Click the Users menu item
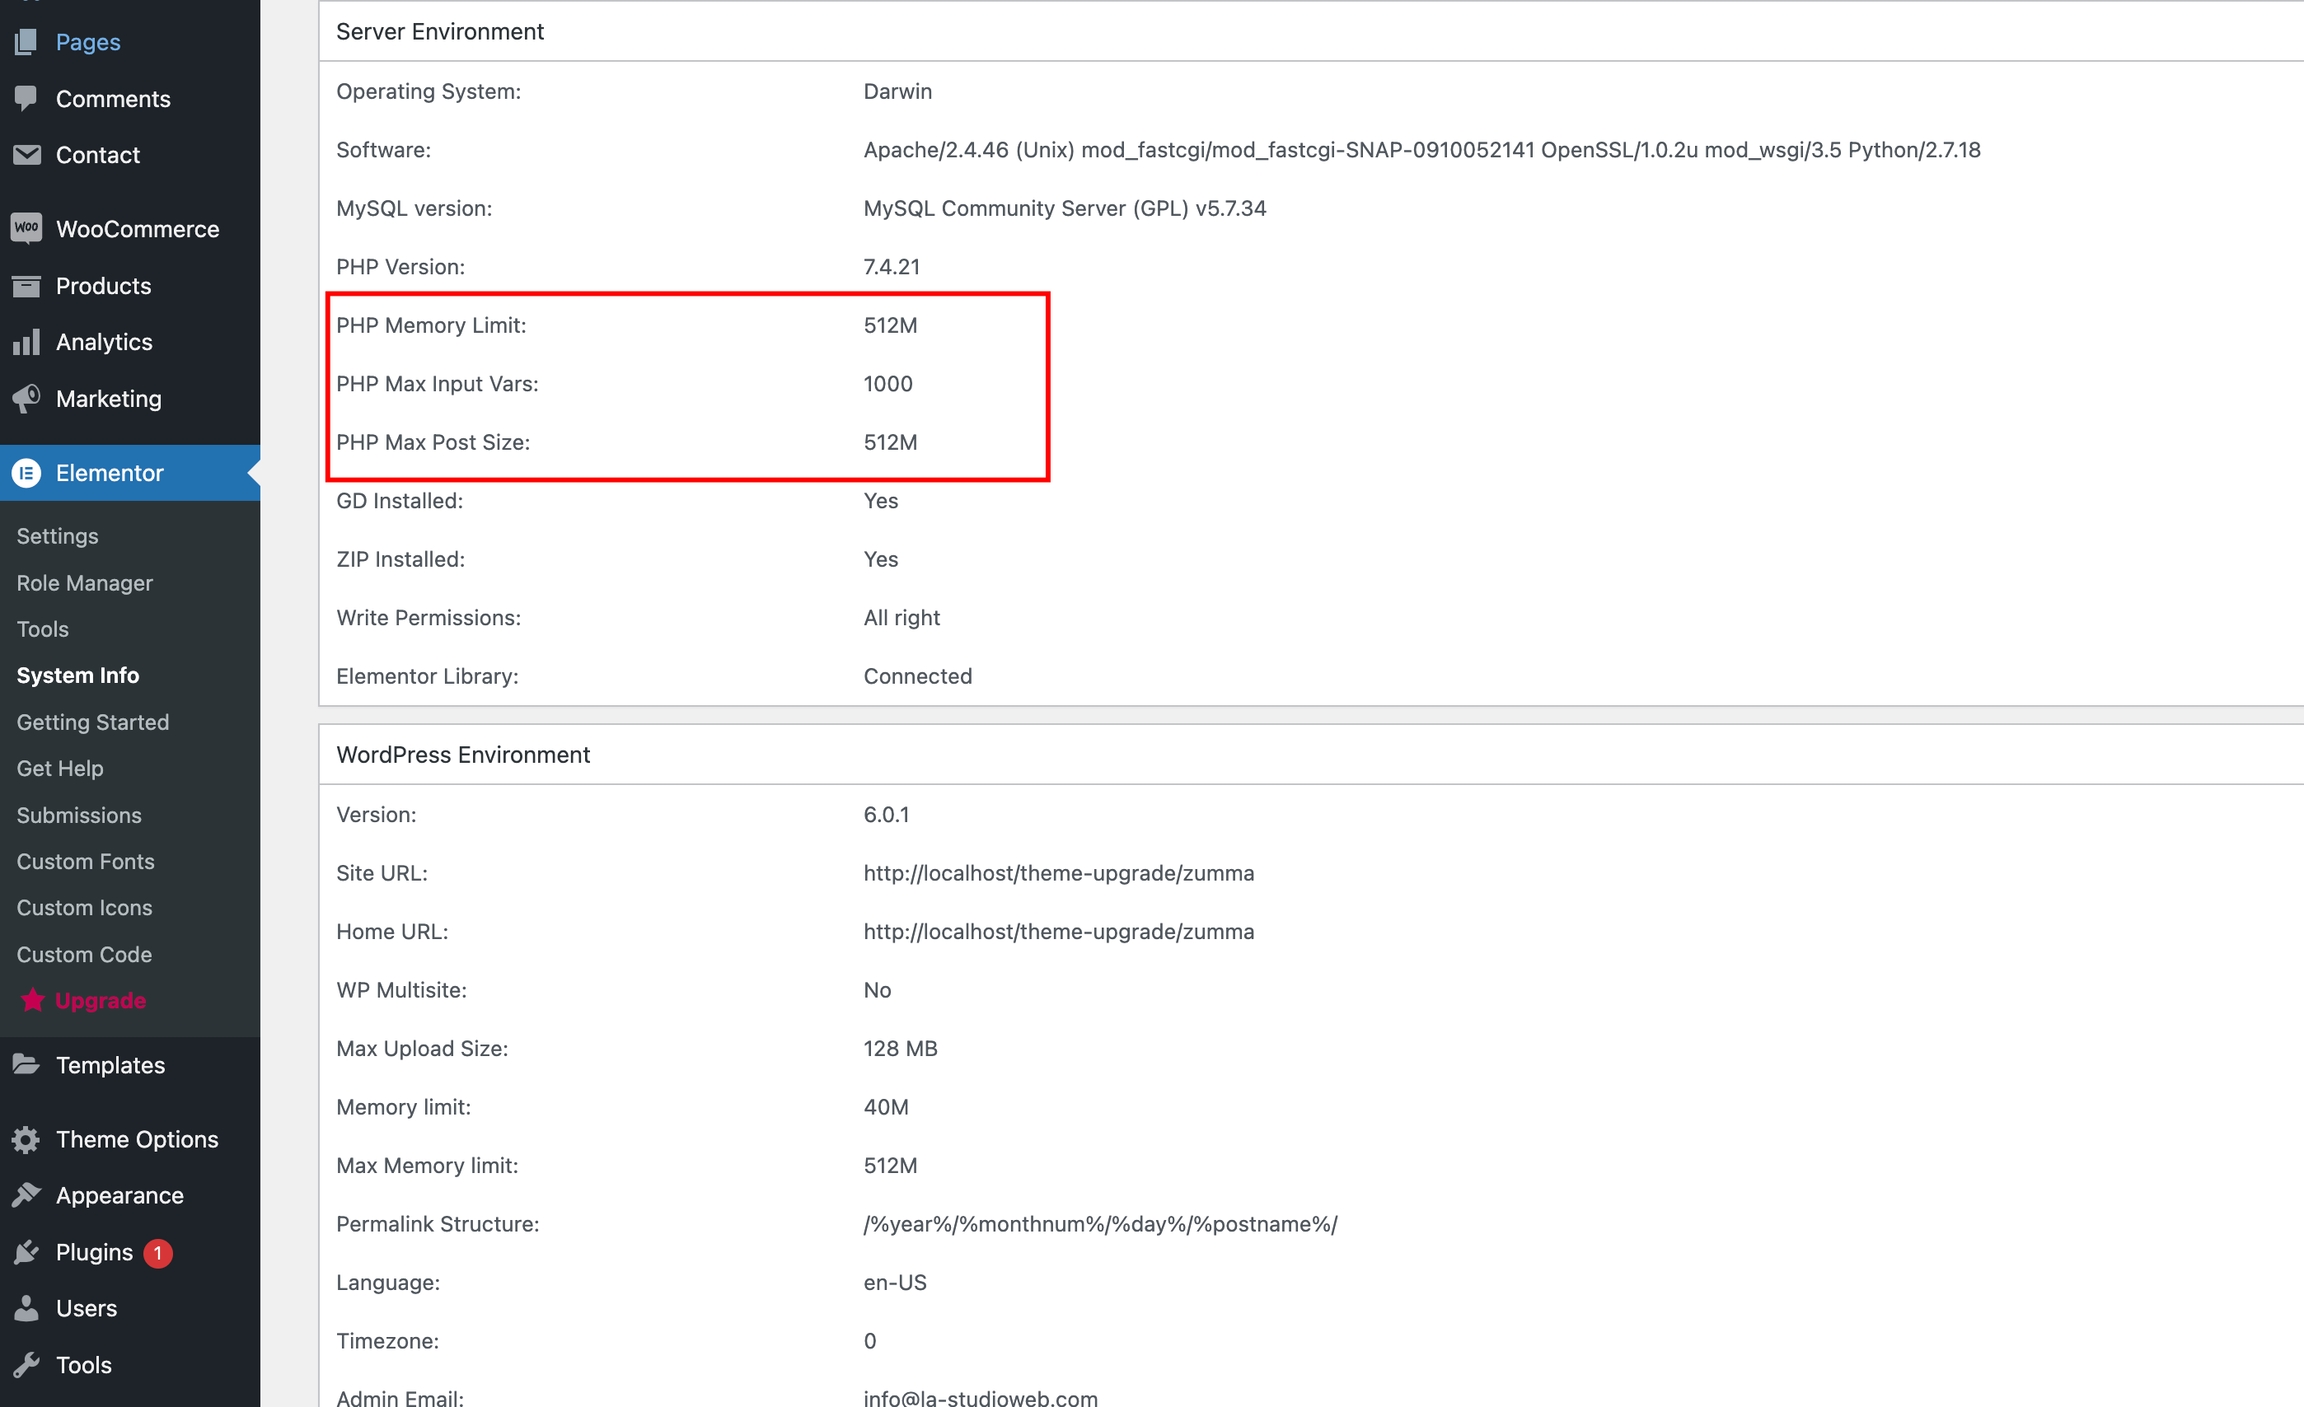2304x1407 pixels. coord(86,1308)
